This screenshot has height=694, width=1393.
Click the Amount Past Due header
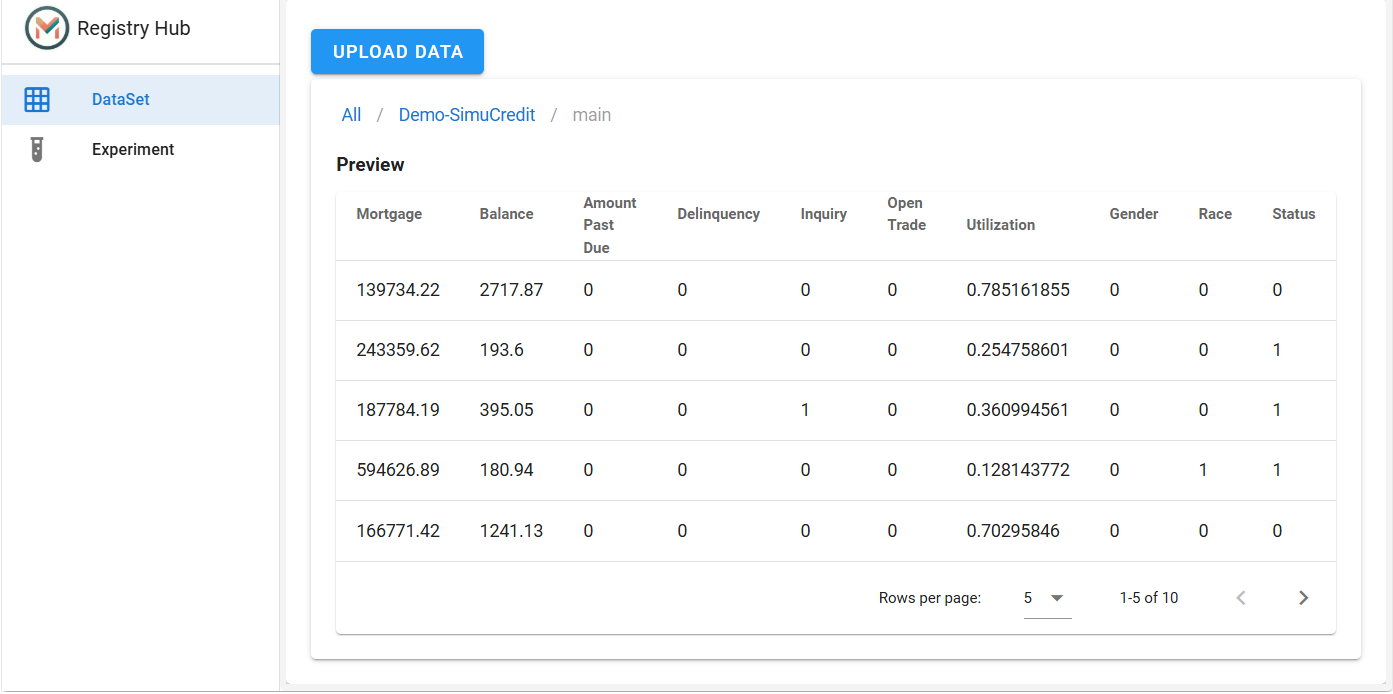click(610, 225)
